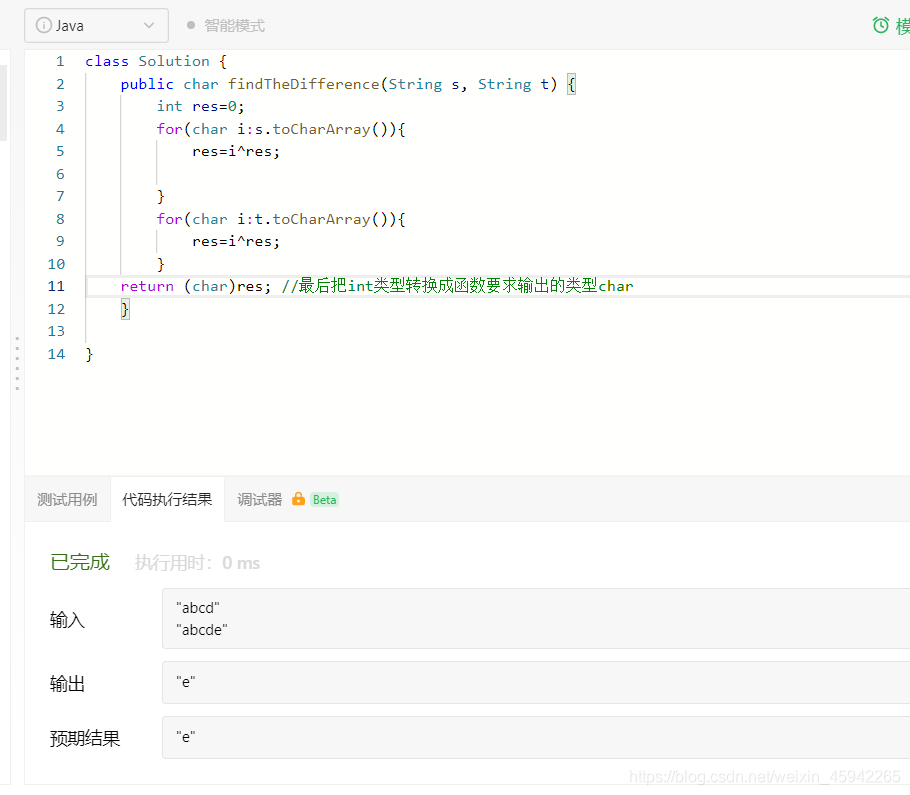
Task: Click the findTheDifference method name
Action: (x=304, y=84)
